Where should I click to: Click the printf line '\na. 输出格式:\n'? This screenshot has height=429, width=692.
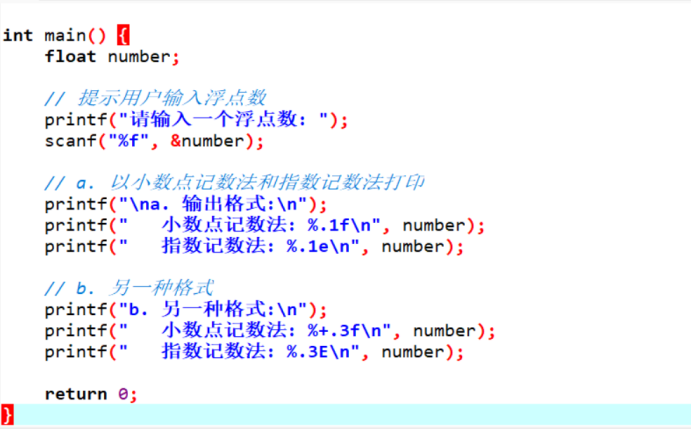tap(186, 204)
